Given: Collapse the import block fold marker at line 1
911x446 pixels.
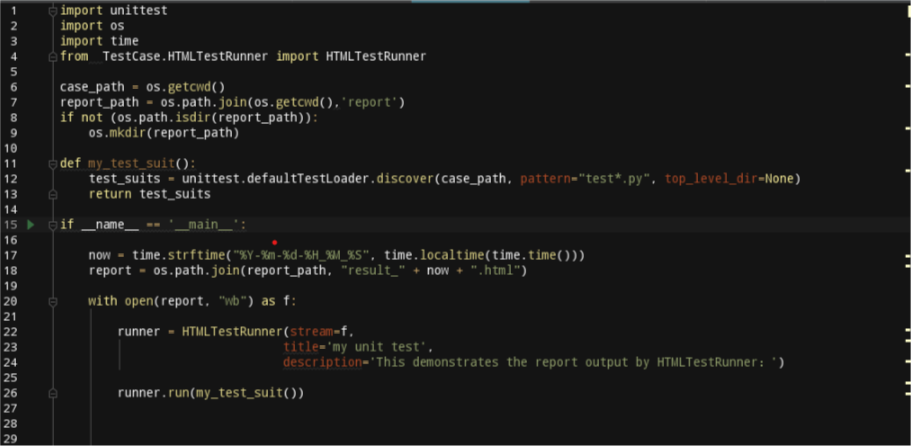Looking at the screenshot, I should (x=53, y=10).
